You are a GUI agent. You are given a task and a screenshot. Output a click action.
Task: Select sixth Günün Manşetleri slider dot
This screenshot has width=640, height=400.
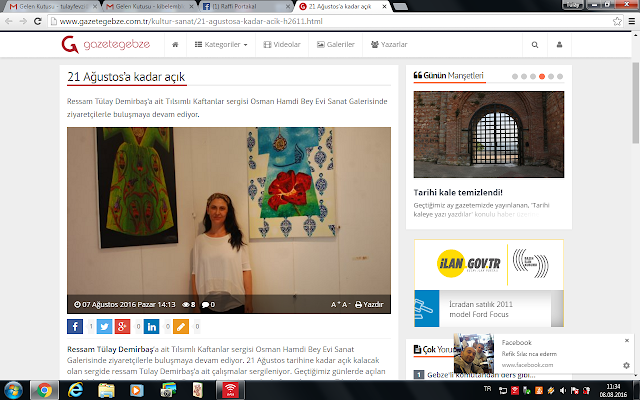tap(560, 76)
